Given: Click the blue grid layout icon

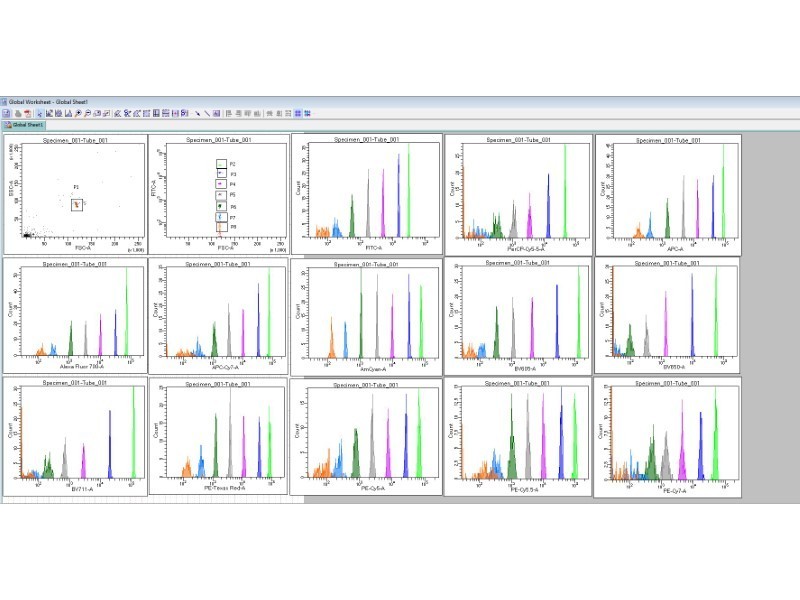Looking at the screenshot, I should tap(297, 113).
